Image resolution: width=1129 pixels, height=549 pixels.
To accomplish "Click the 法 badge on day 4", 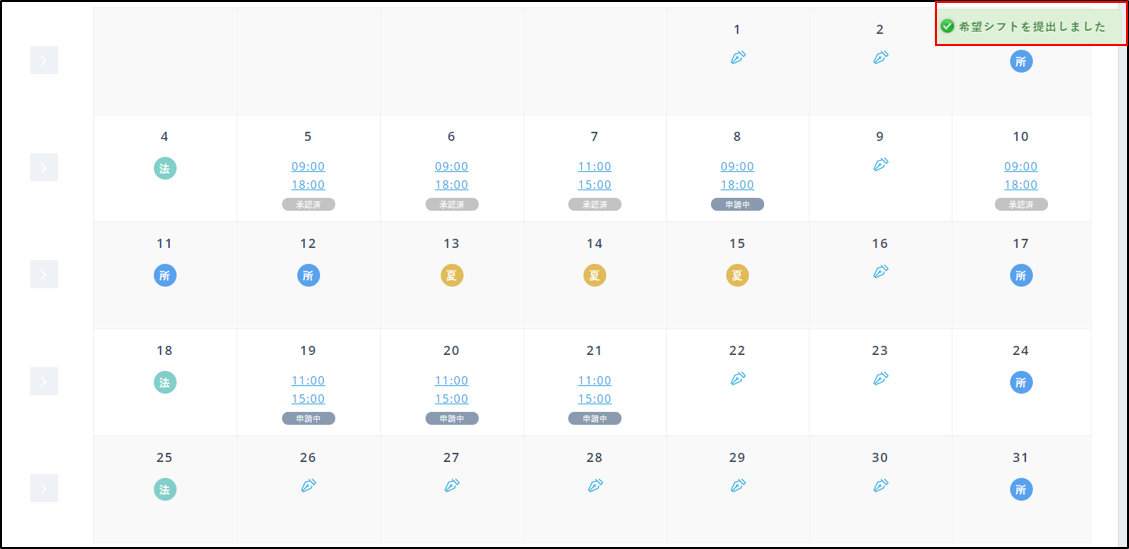I will click(x=165, y=168).
